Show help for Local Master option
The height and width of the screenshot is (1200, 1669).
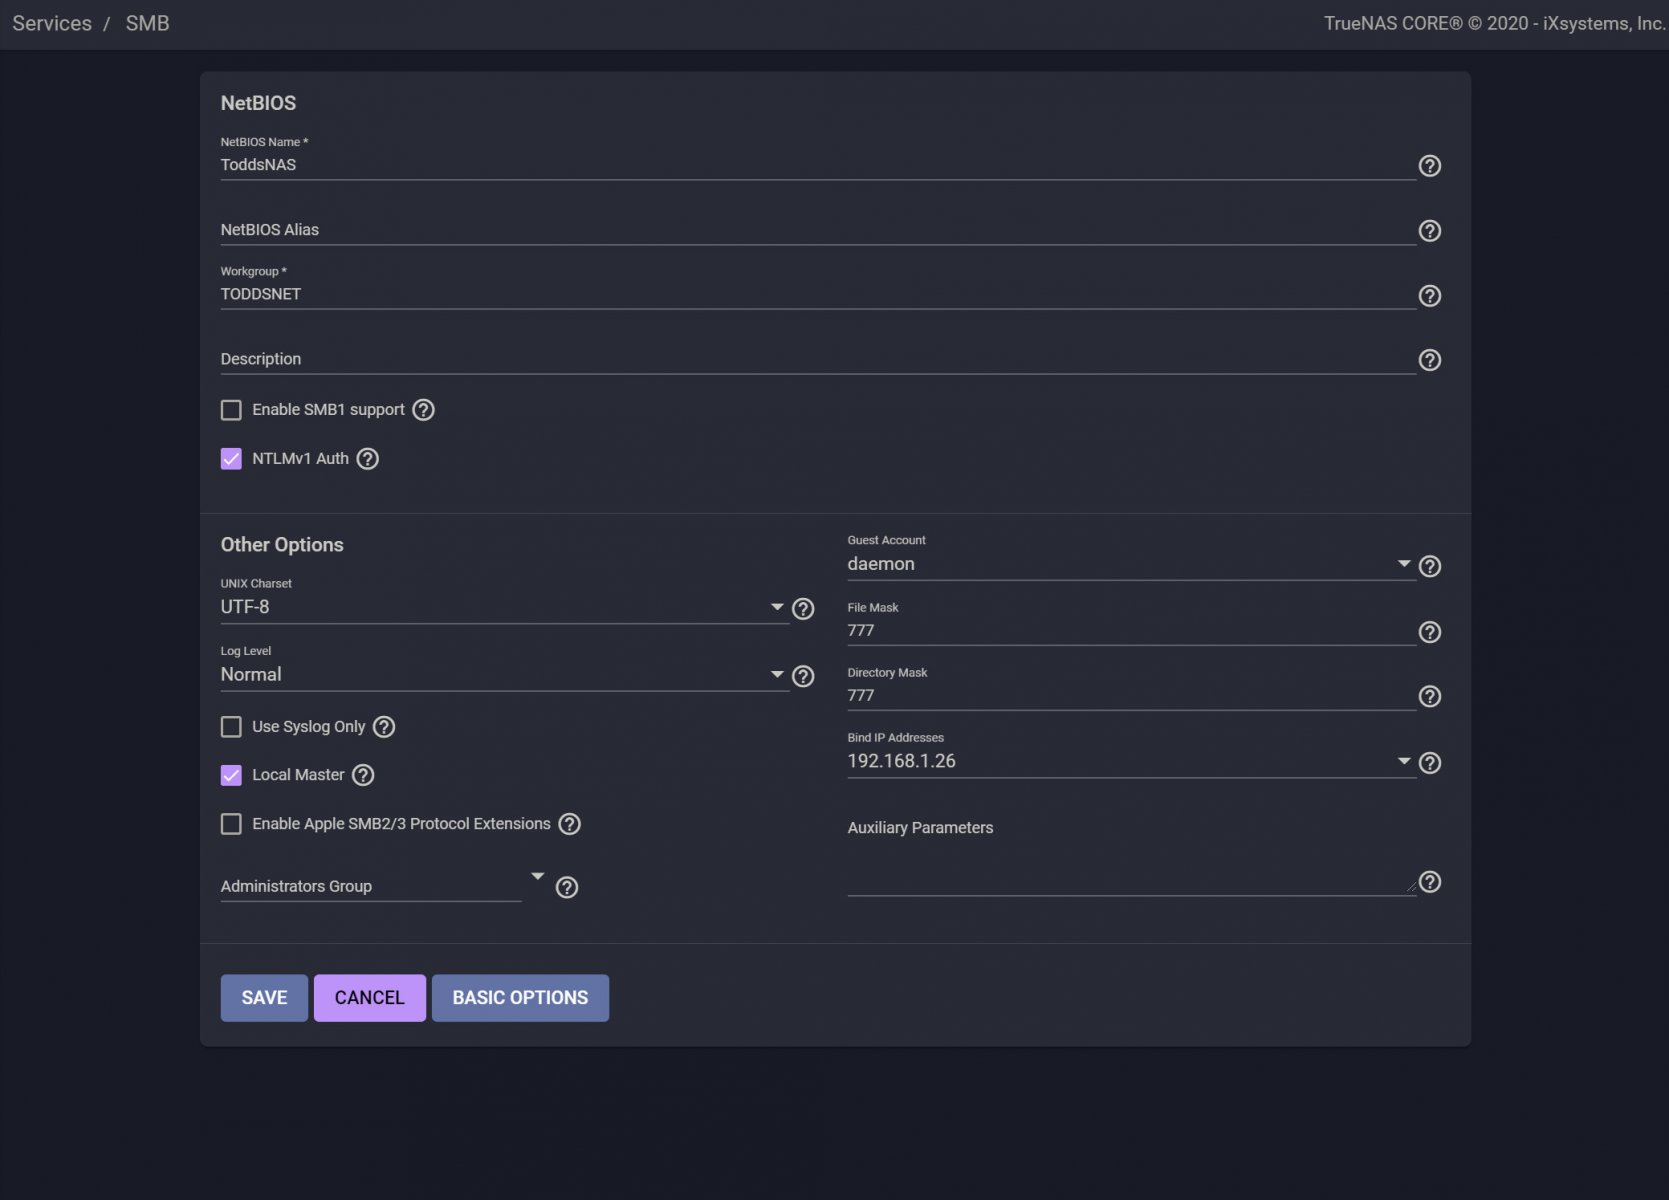click(364, 775)
